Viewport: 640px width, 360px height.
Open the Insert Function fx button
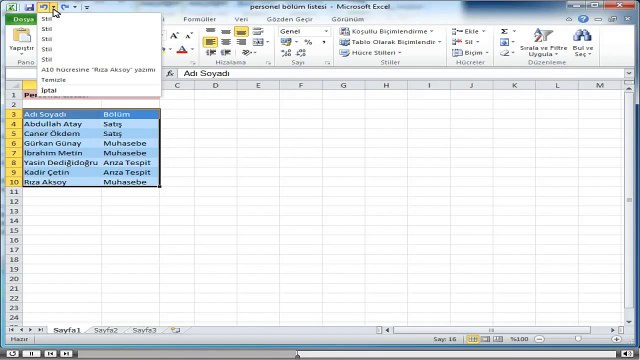pos(170,73)
